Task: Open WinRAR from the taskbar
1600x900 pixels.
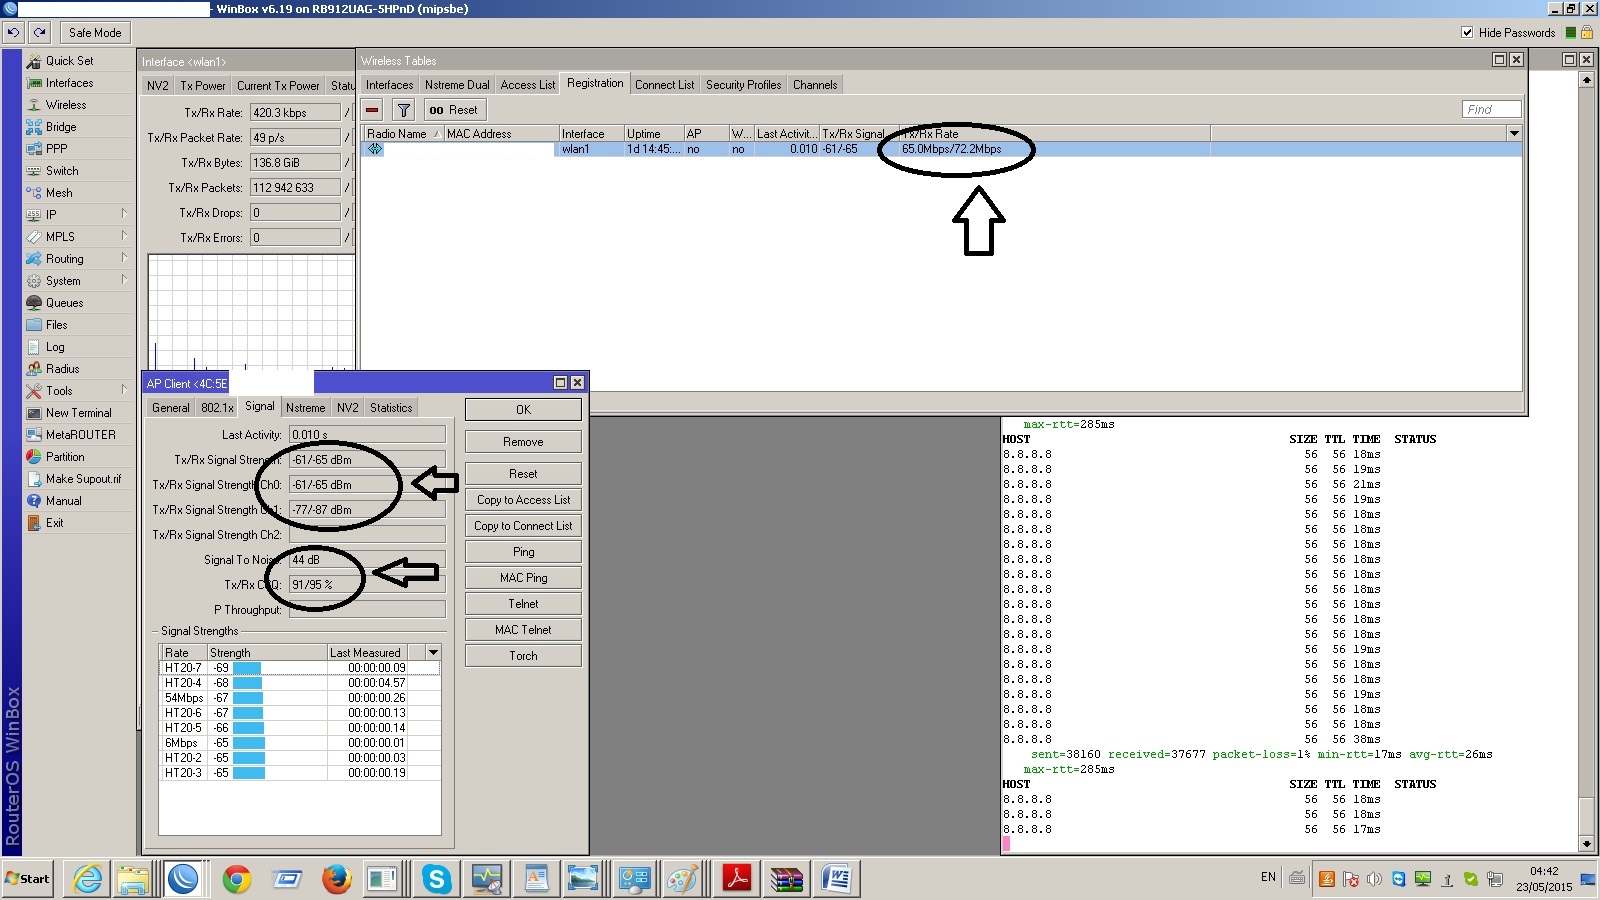Action: 786,879
